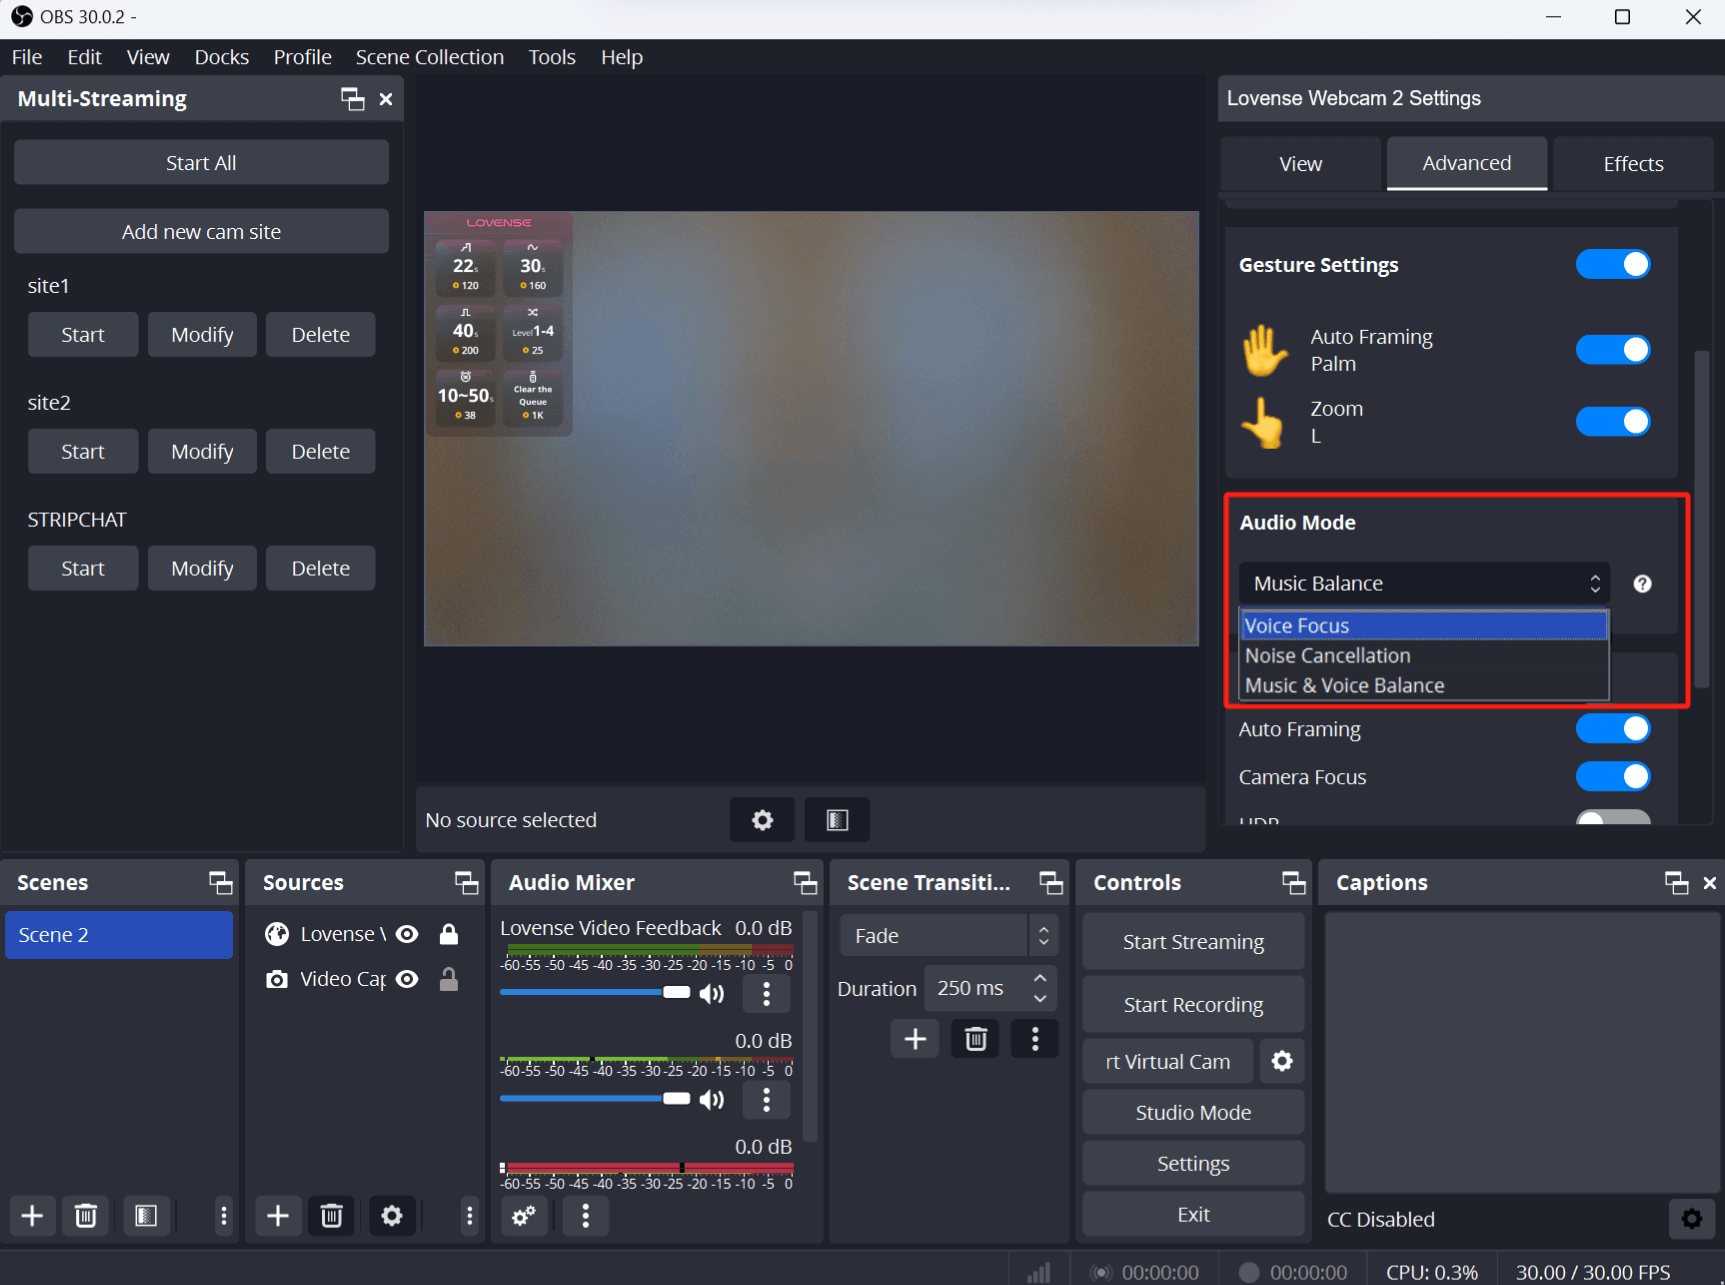Open source properties gear next to No source selected
Screen dimensions: 1725x1285
point(762,820)
